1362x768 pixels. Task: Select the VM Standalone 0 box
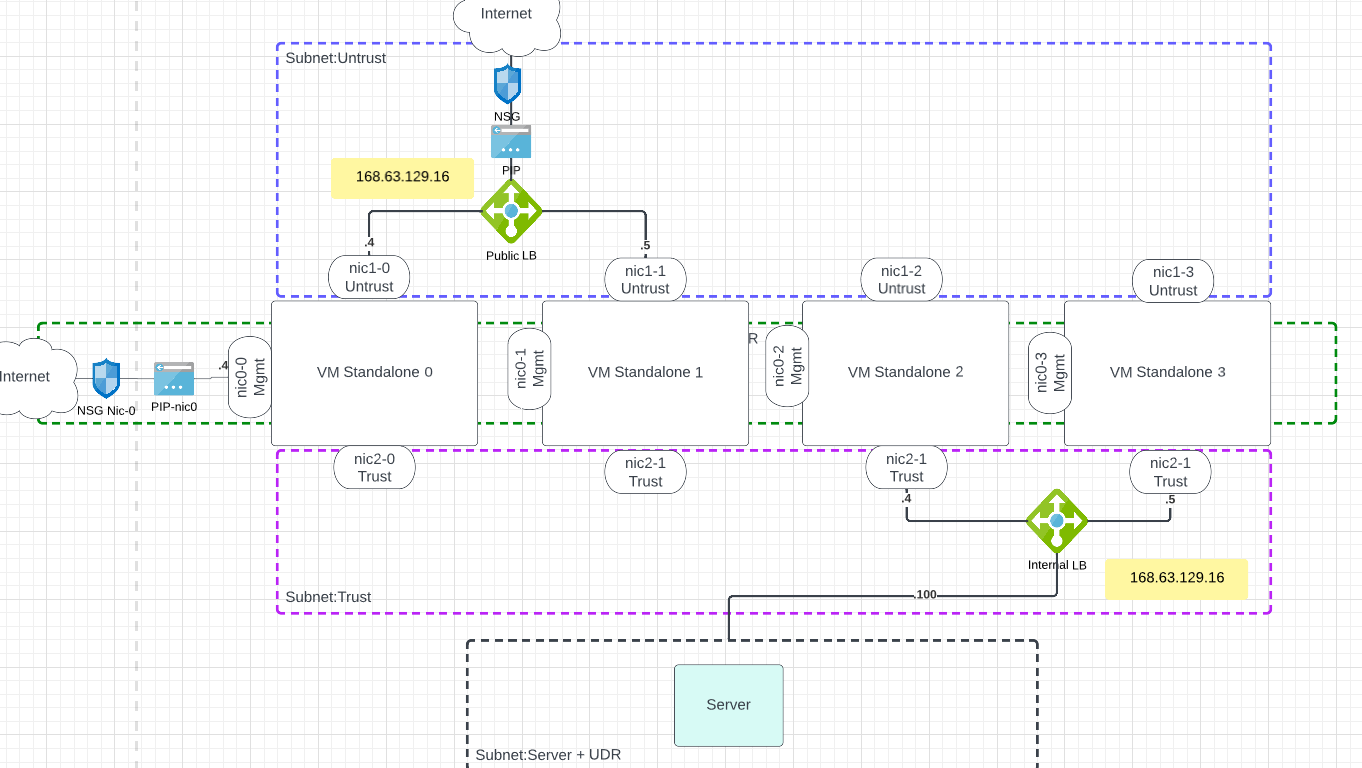(x=374, y=372)
